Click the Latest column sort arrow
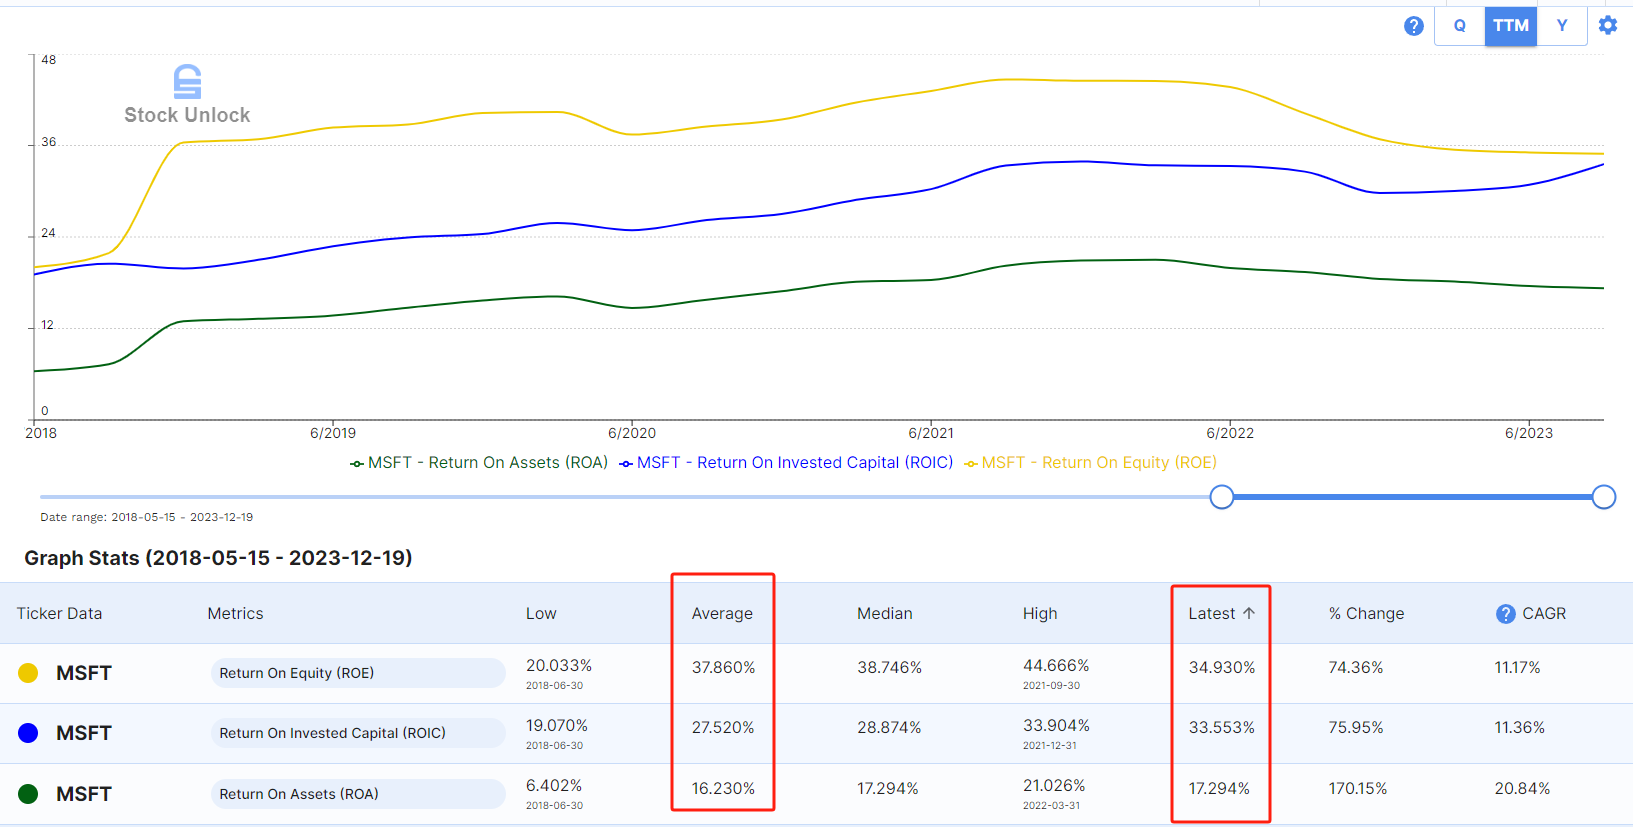The width and height of the screenshot is (1633, 827). click(1249, 613)
